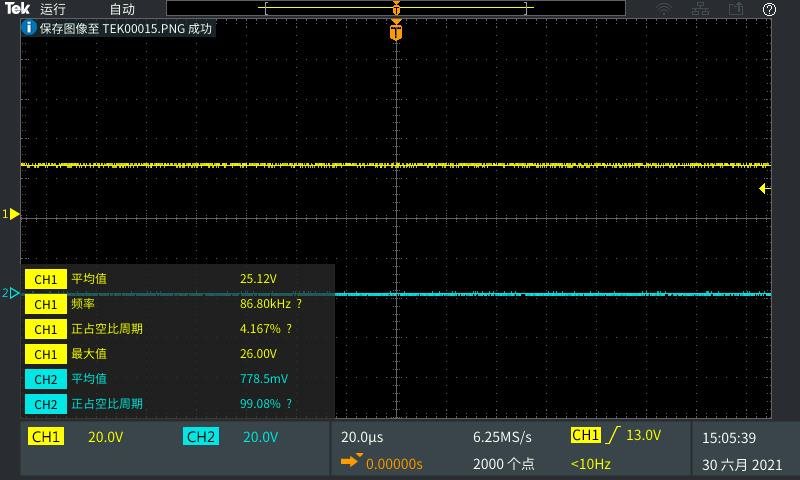Click the info icon in save notification

click(29, 28)
